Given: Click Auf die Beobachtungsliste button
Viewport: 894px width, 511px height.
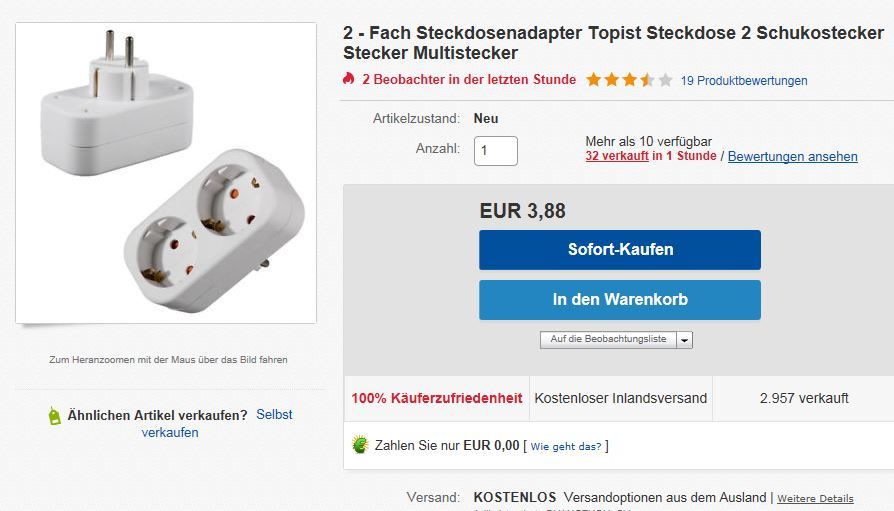Looking at the screenshot, I should coord(608,340).
